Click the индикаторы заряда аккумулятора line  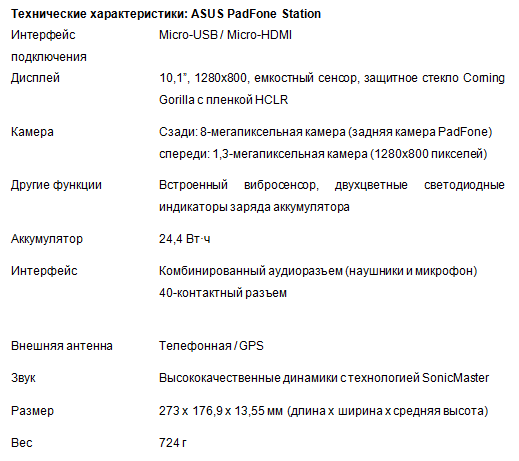(x=254, y=207)
